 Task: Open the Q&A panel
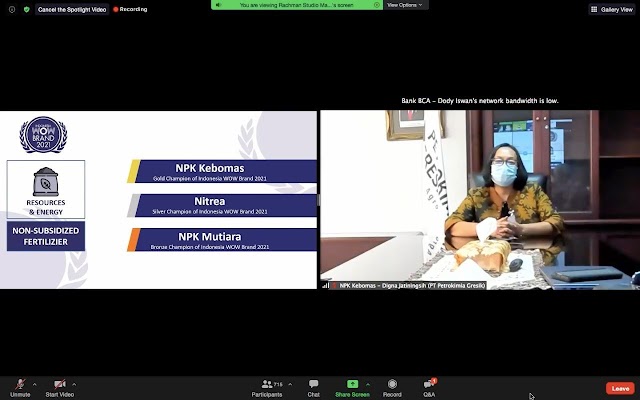(x=429, y=388)
